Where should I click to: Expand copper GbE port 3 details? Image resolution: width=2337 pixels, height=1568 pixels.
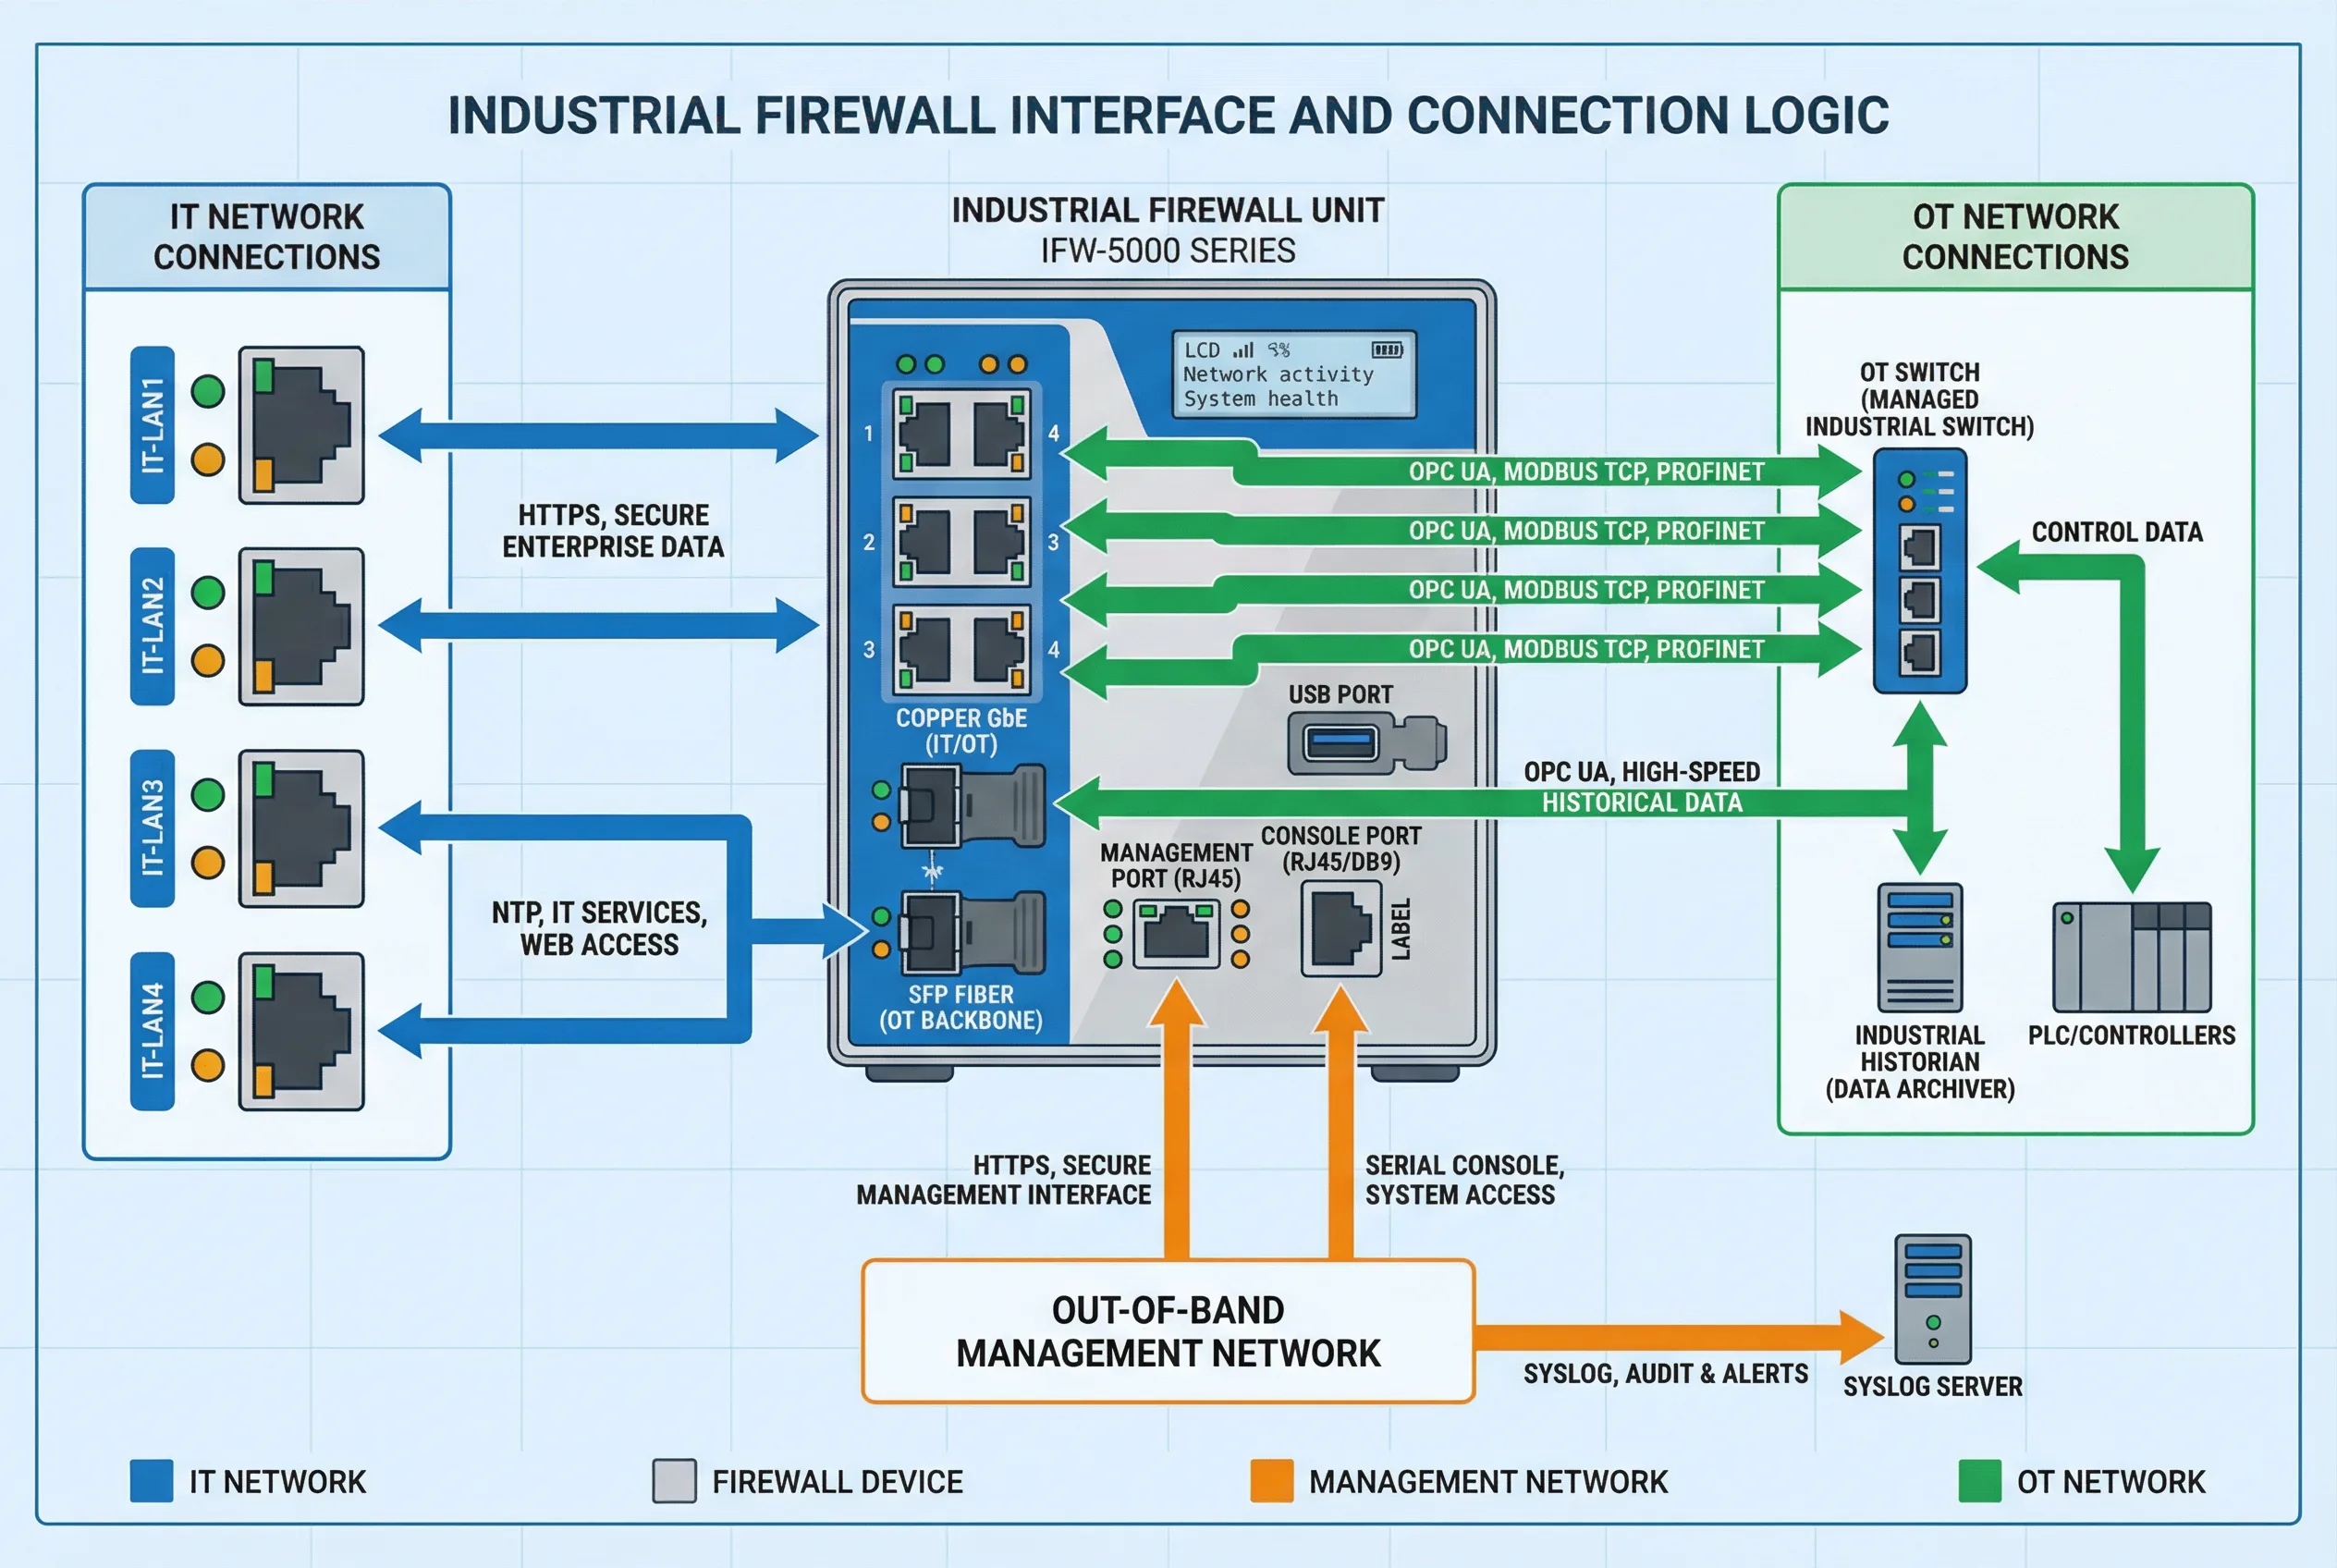click(930, 650)
